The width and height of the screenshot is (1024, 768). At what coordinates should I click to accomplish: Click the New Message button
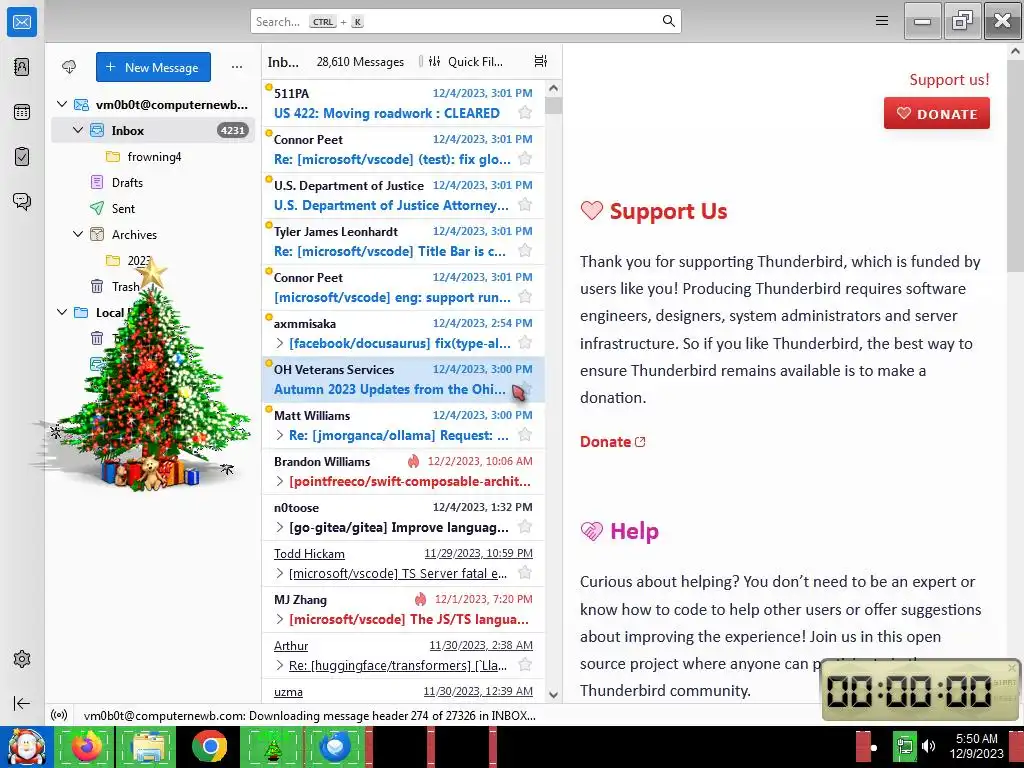[x=153, y=67]
